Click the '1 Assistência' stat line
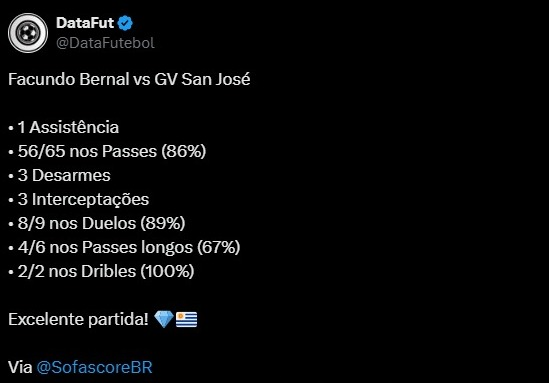 tap(64, 127)
